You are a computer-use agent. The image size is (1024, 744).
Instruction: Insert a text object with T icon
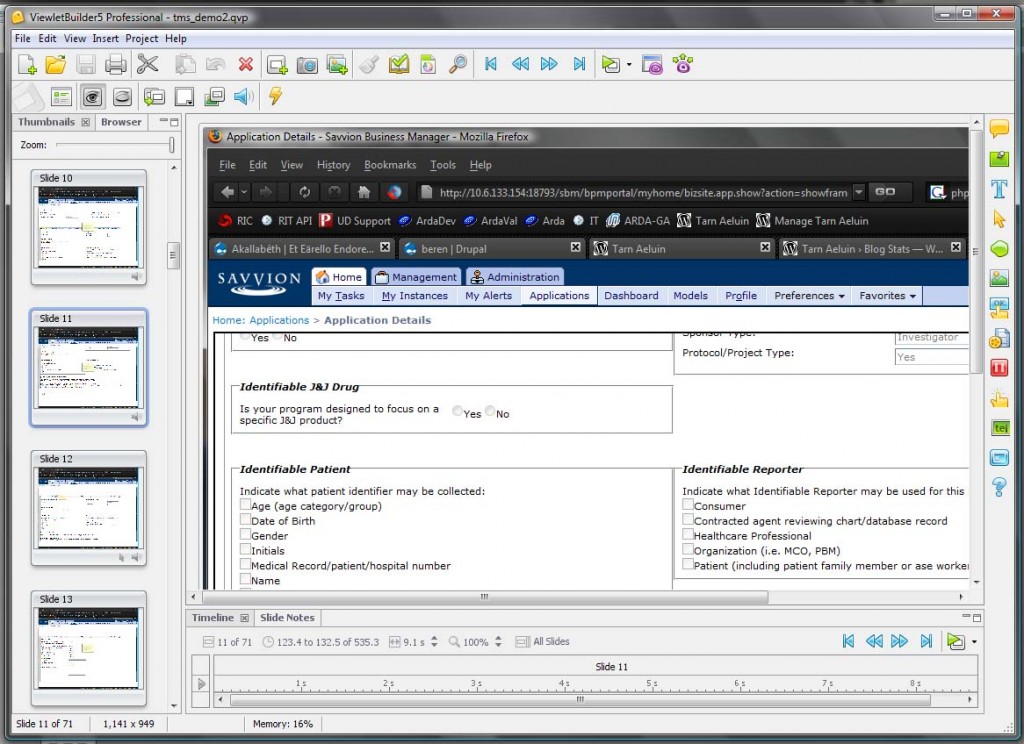click(x=998, y=189)
